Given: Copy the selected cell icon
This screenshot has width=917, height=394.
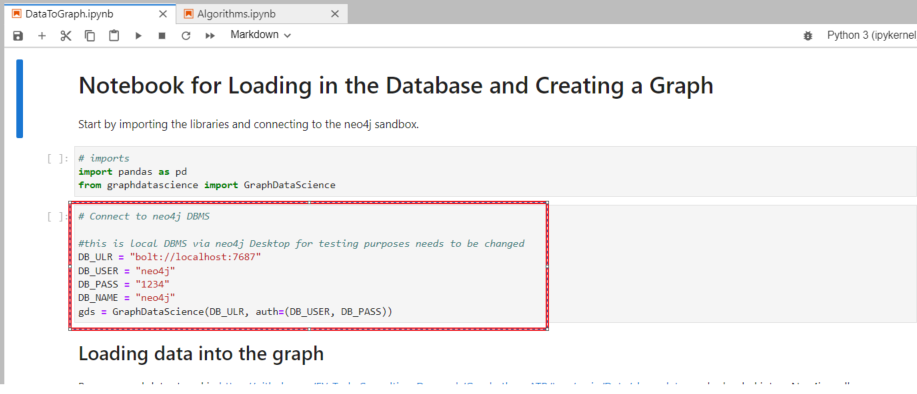Looking at the screenshot, I should coord(89,36).
